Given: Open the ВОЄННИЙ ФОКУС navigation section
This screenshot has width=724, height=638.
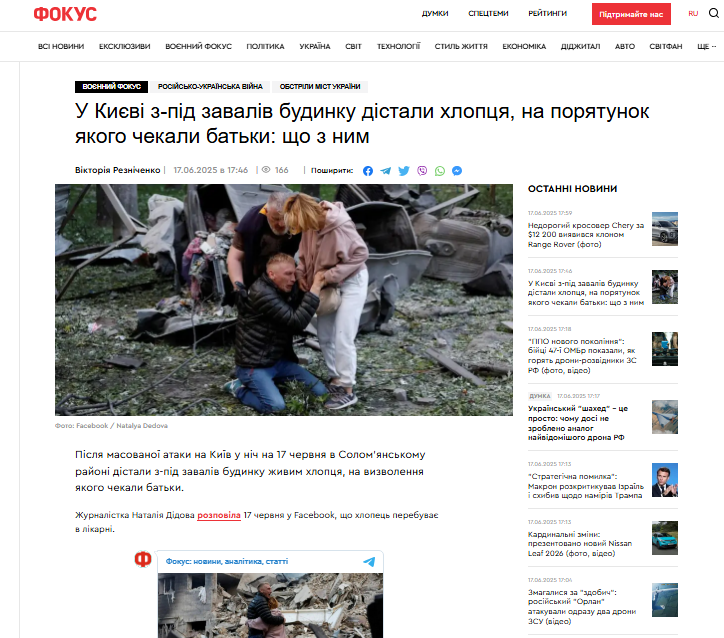Looking at the screenshot, I should [199, 46].
